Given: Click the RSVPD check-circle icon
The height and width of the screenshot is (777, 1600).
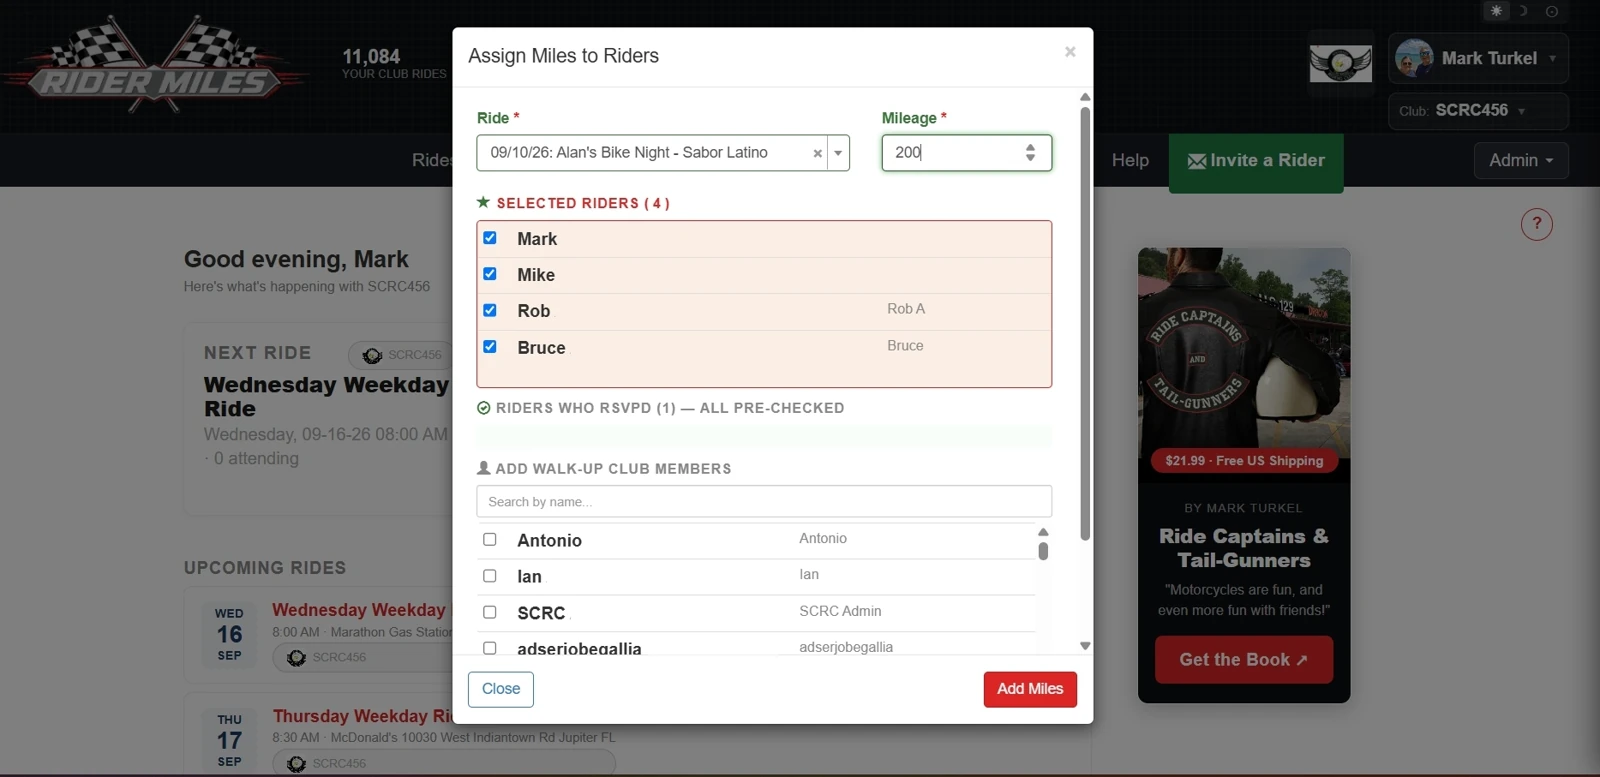Looking at the screenshot, I should pyautogui.click(x=484, y=408).
